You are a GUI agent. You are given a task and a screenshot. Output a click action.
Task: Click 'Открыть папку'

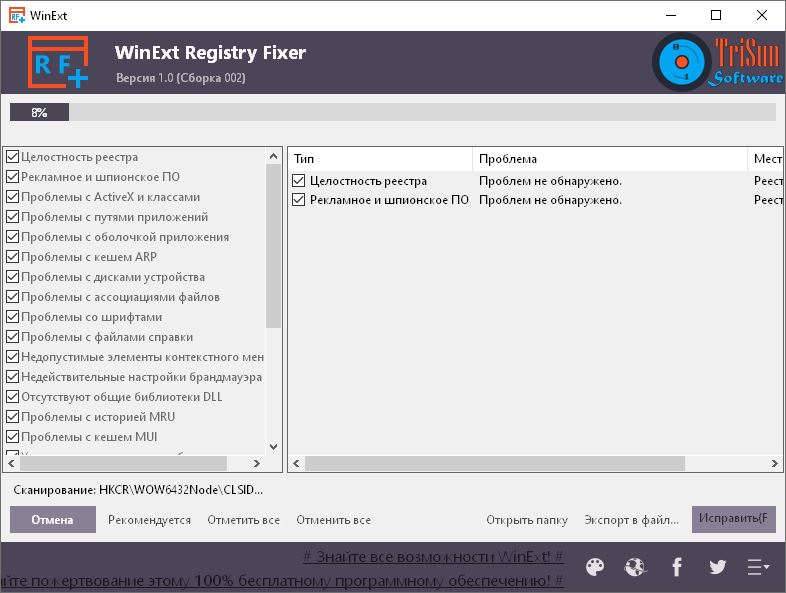pos(527,520)
